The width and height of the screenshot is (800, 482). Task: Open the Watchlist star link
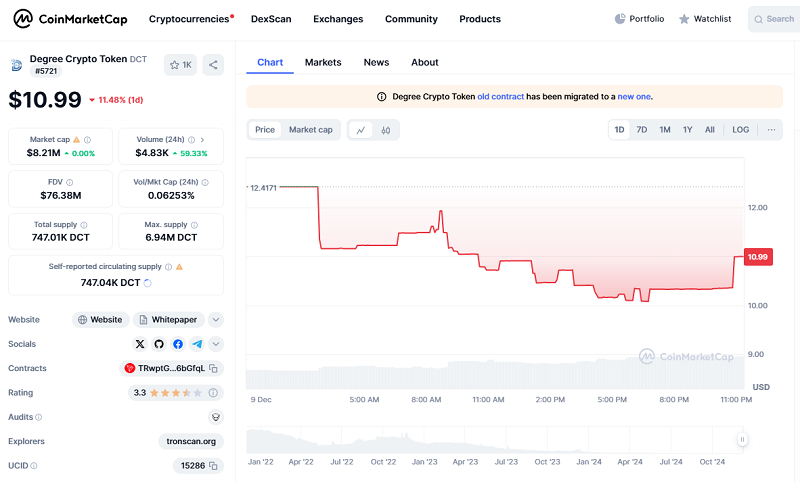pos(705,19)
